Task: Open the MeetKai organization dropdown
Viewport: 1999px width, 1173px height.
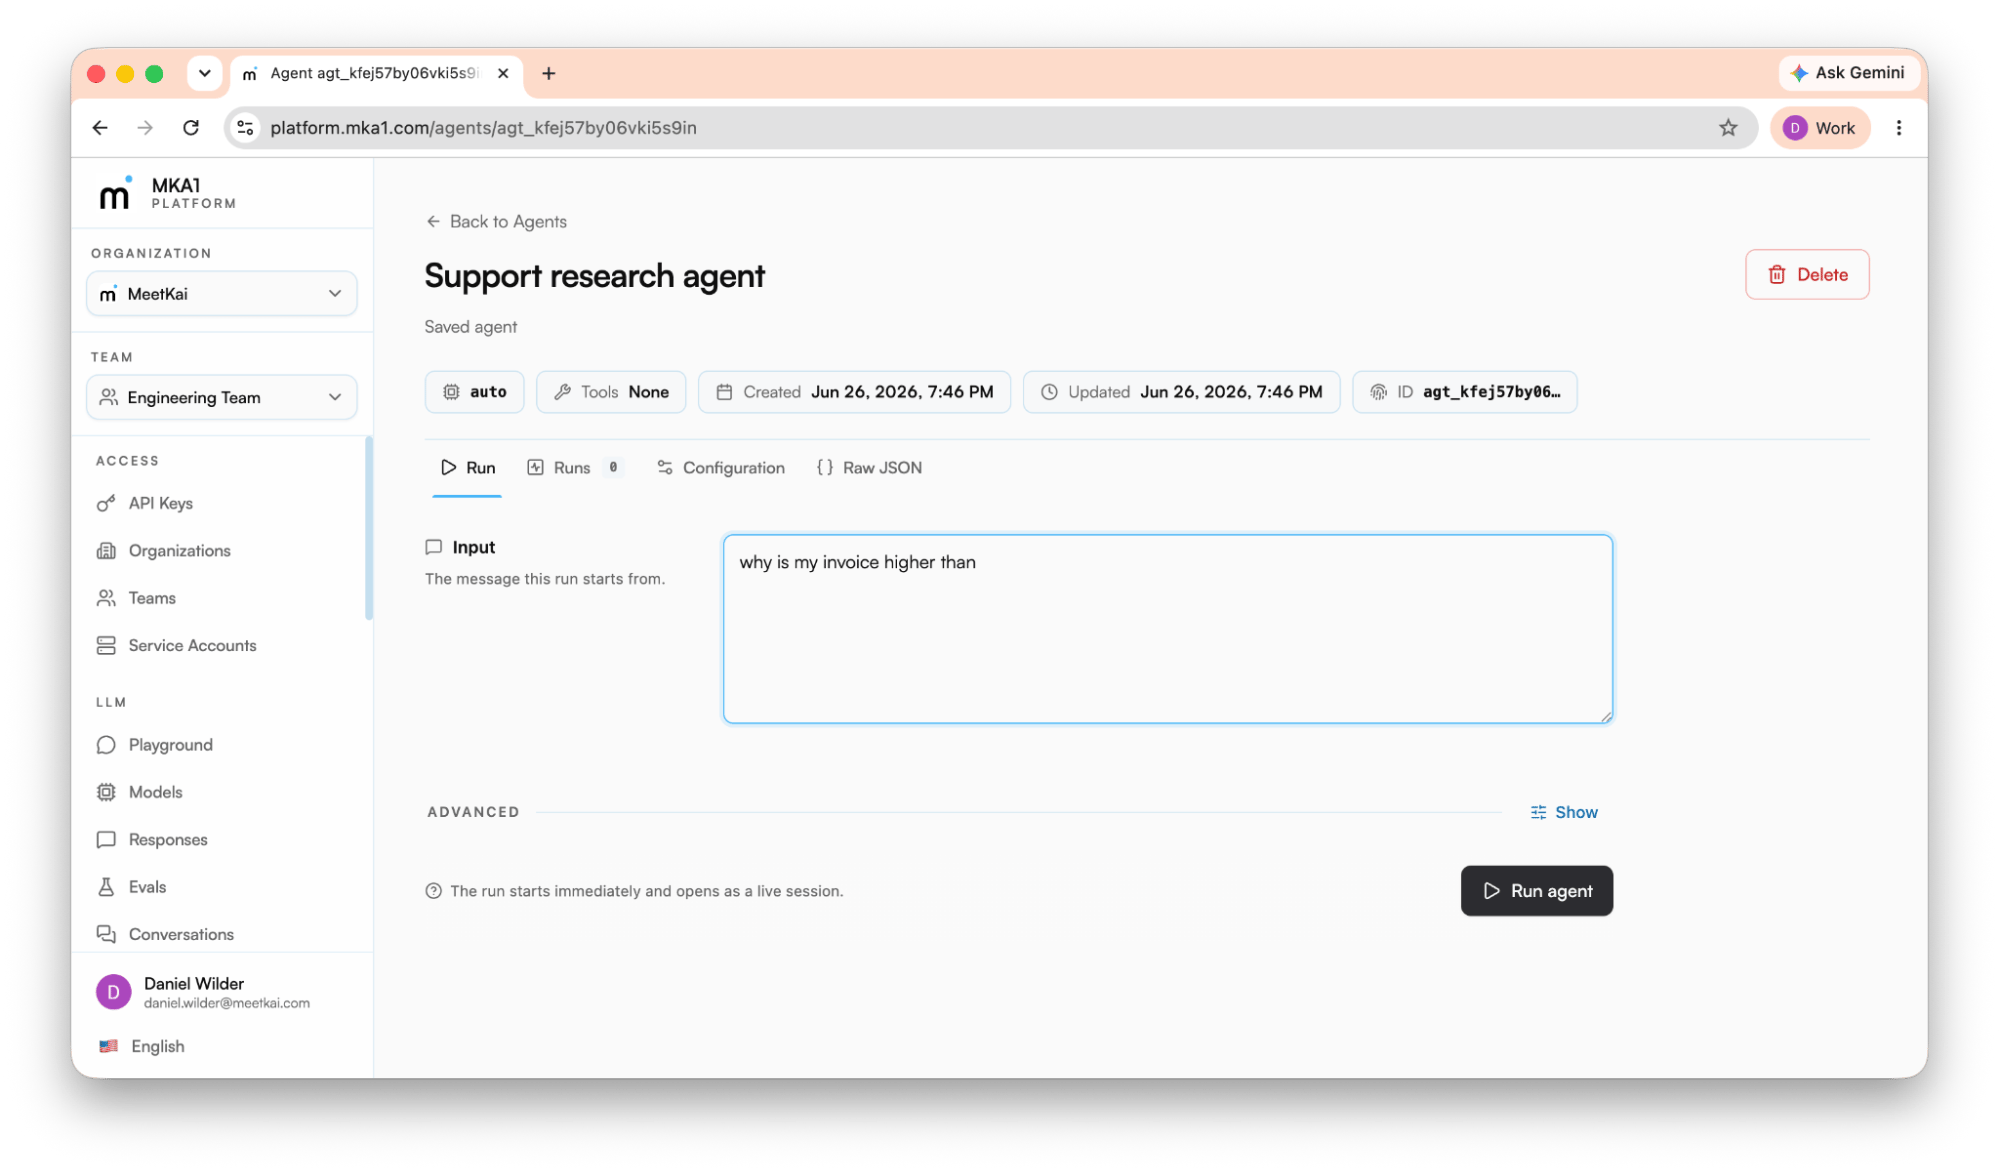Action: pos(222,294)
